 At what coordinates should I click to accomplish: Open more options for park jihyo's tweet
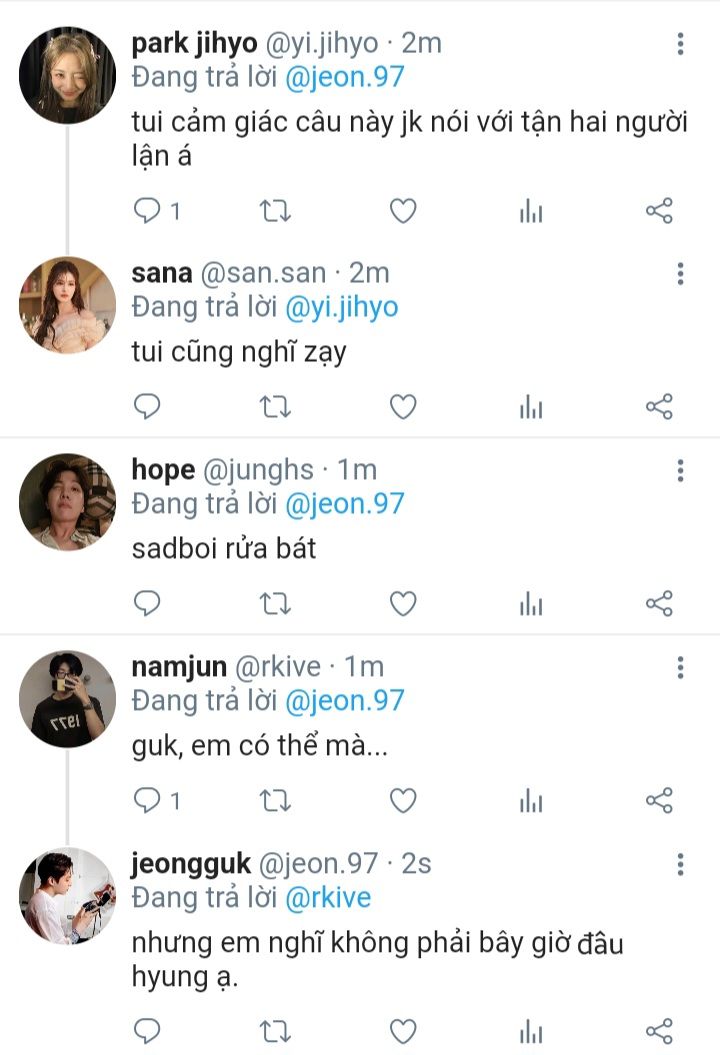point(680,44)
